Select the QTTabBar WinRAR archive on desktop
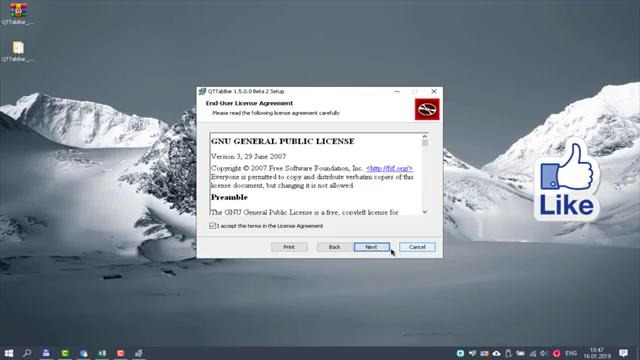Screen dimensions: 640x360 [x=18, y=13]
